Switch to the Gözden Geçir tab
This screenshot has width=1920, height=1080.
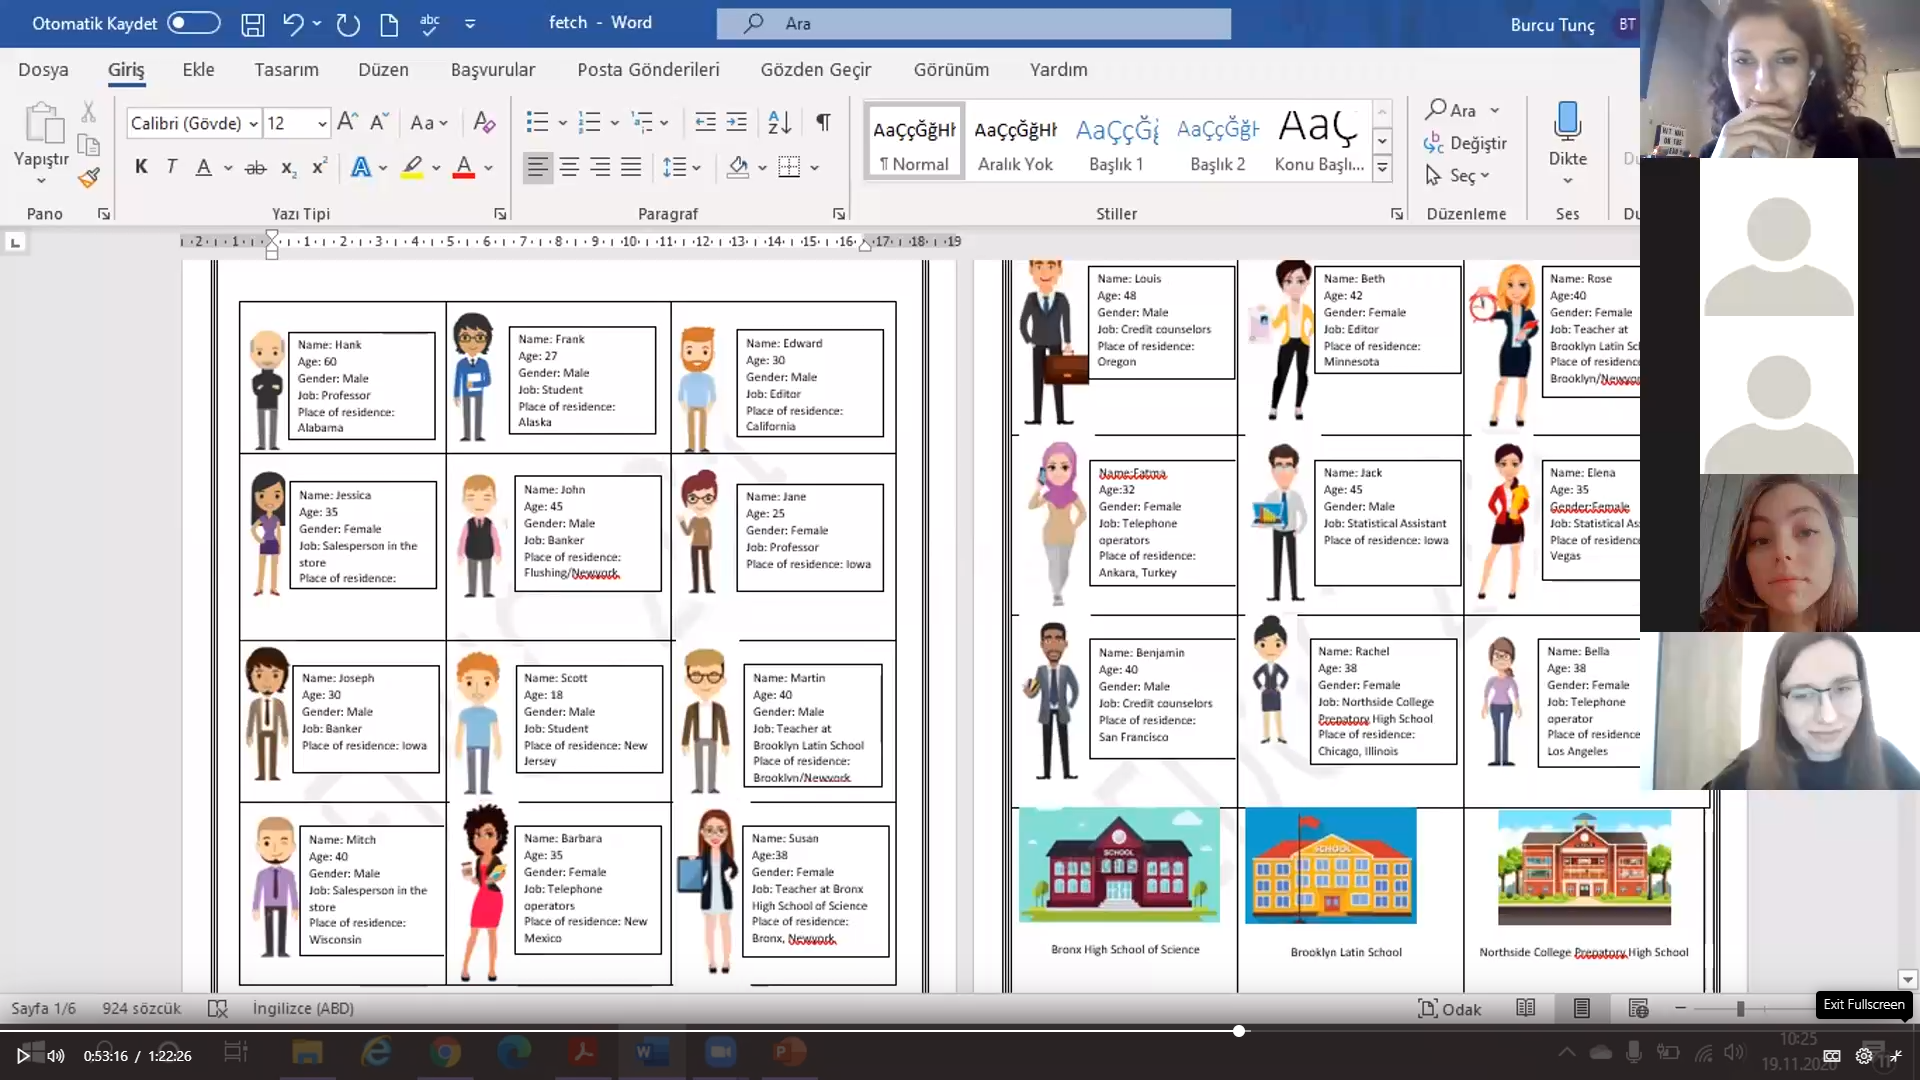point(815,69)
